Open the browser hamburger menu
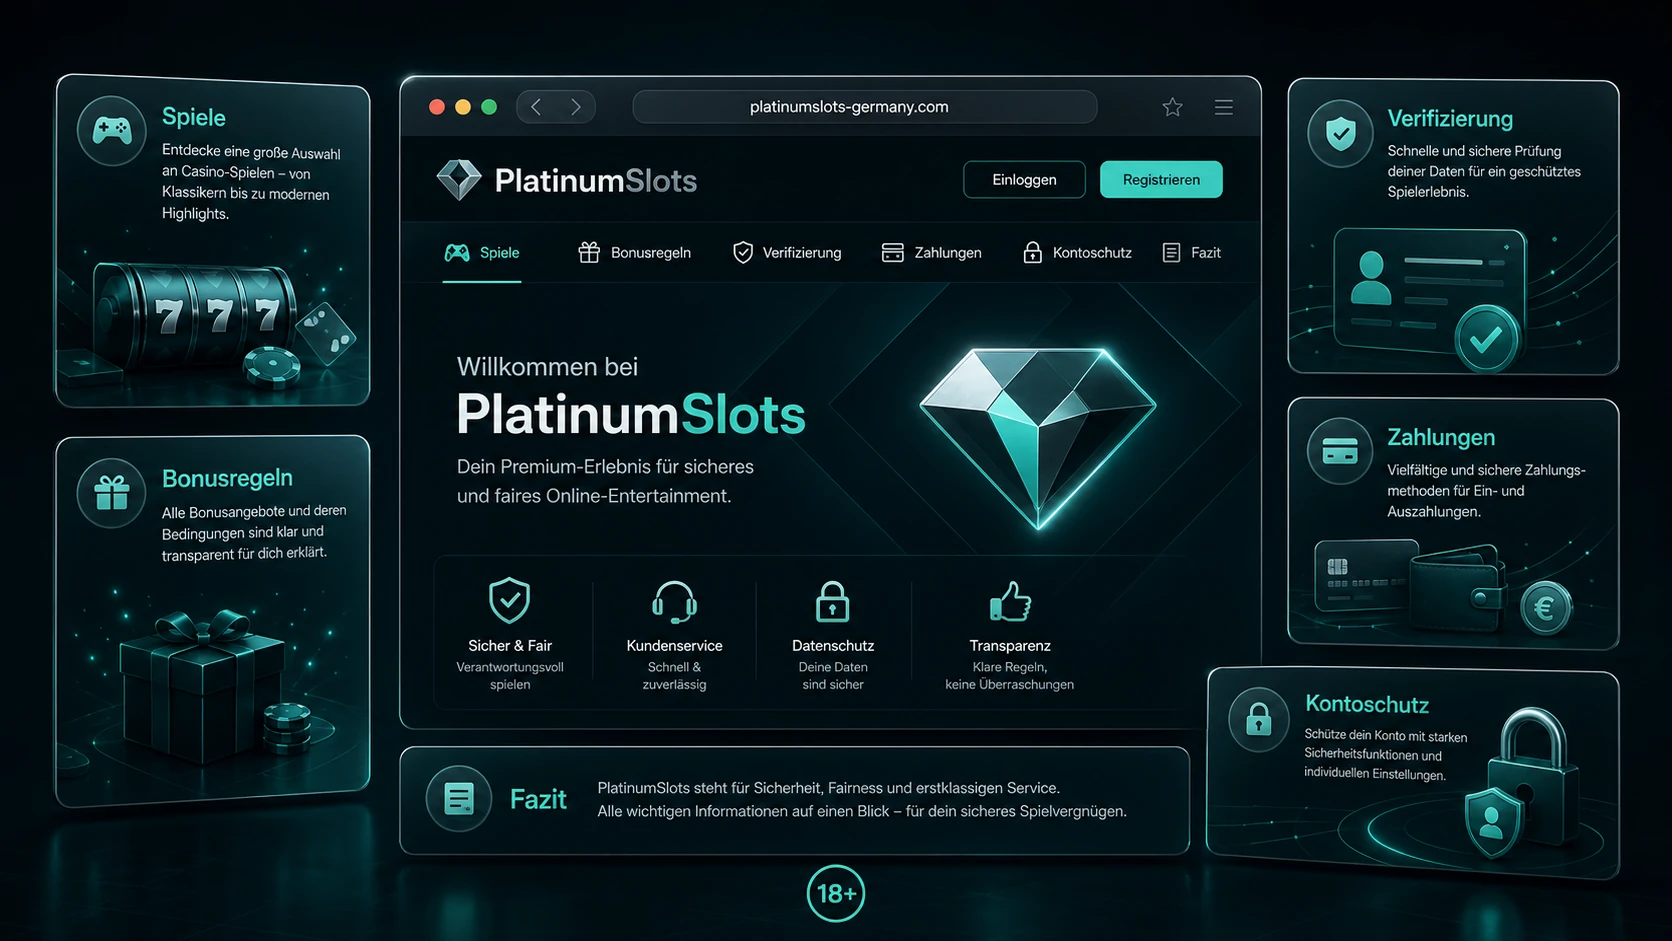Viewport: 1672px width, 941px height. tap(1224, 107)
